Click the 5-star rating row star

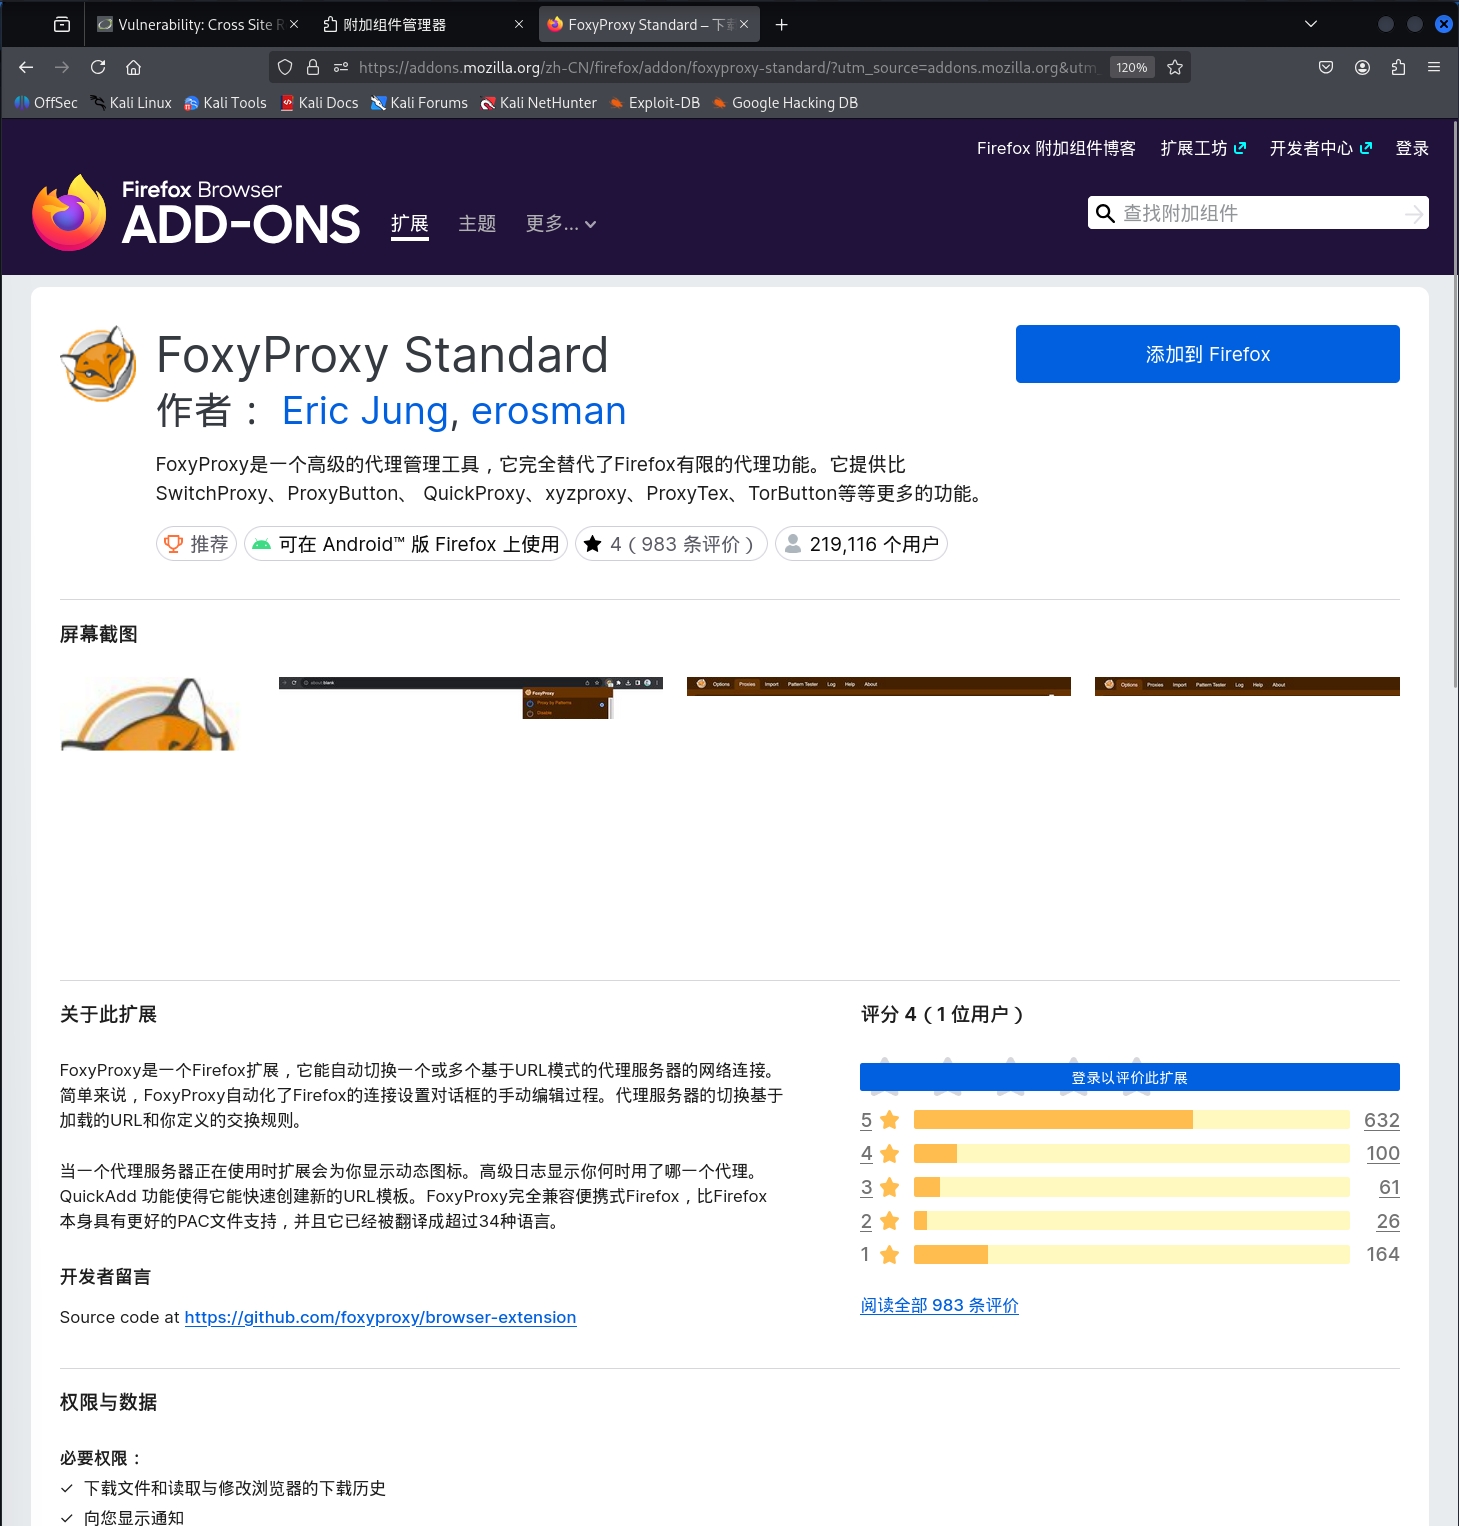tap(890, 1120)
